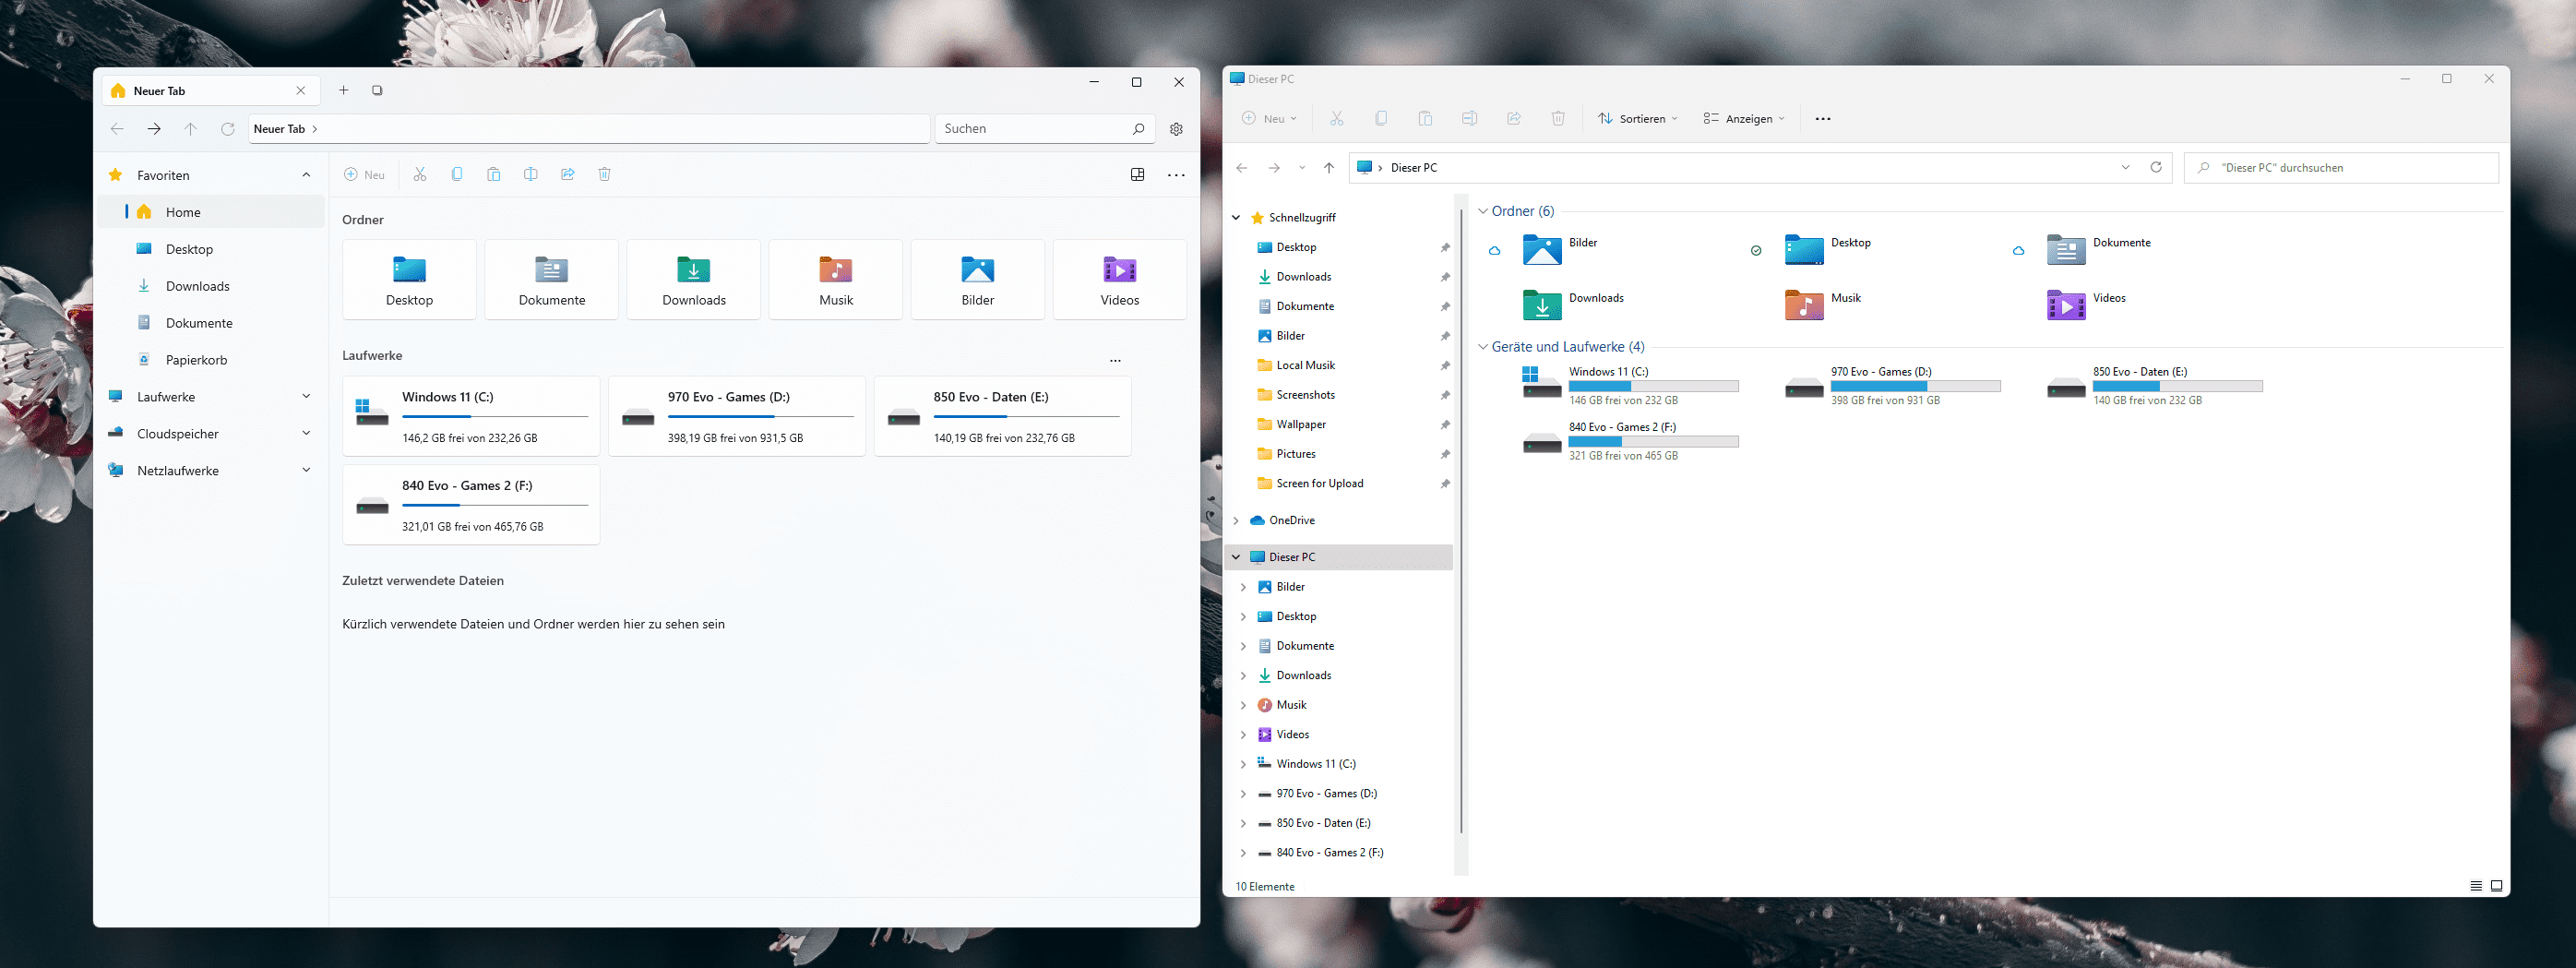
Task: Click the Suchen search field
Action: 1044,129
